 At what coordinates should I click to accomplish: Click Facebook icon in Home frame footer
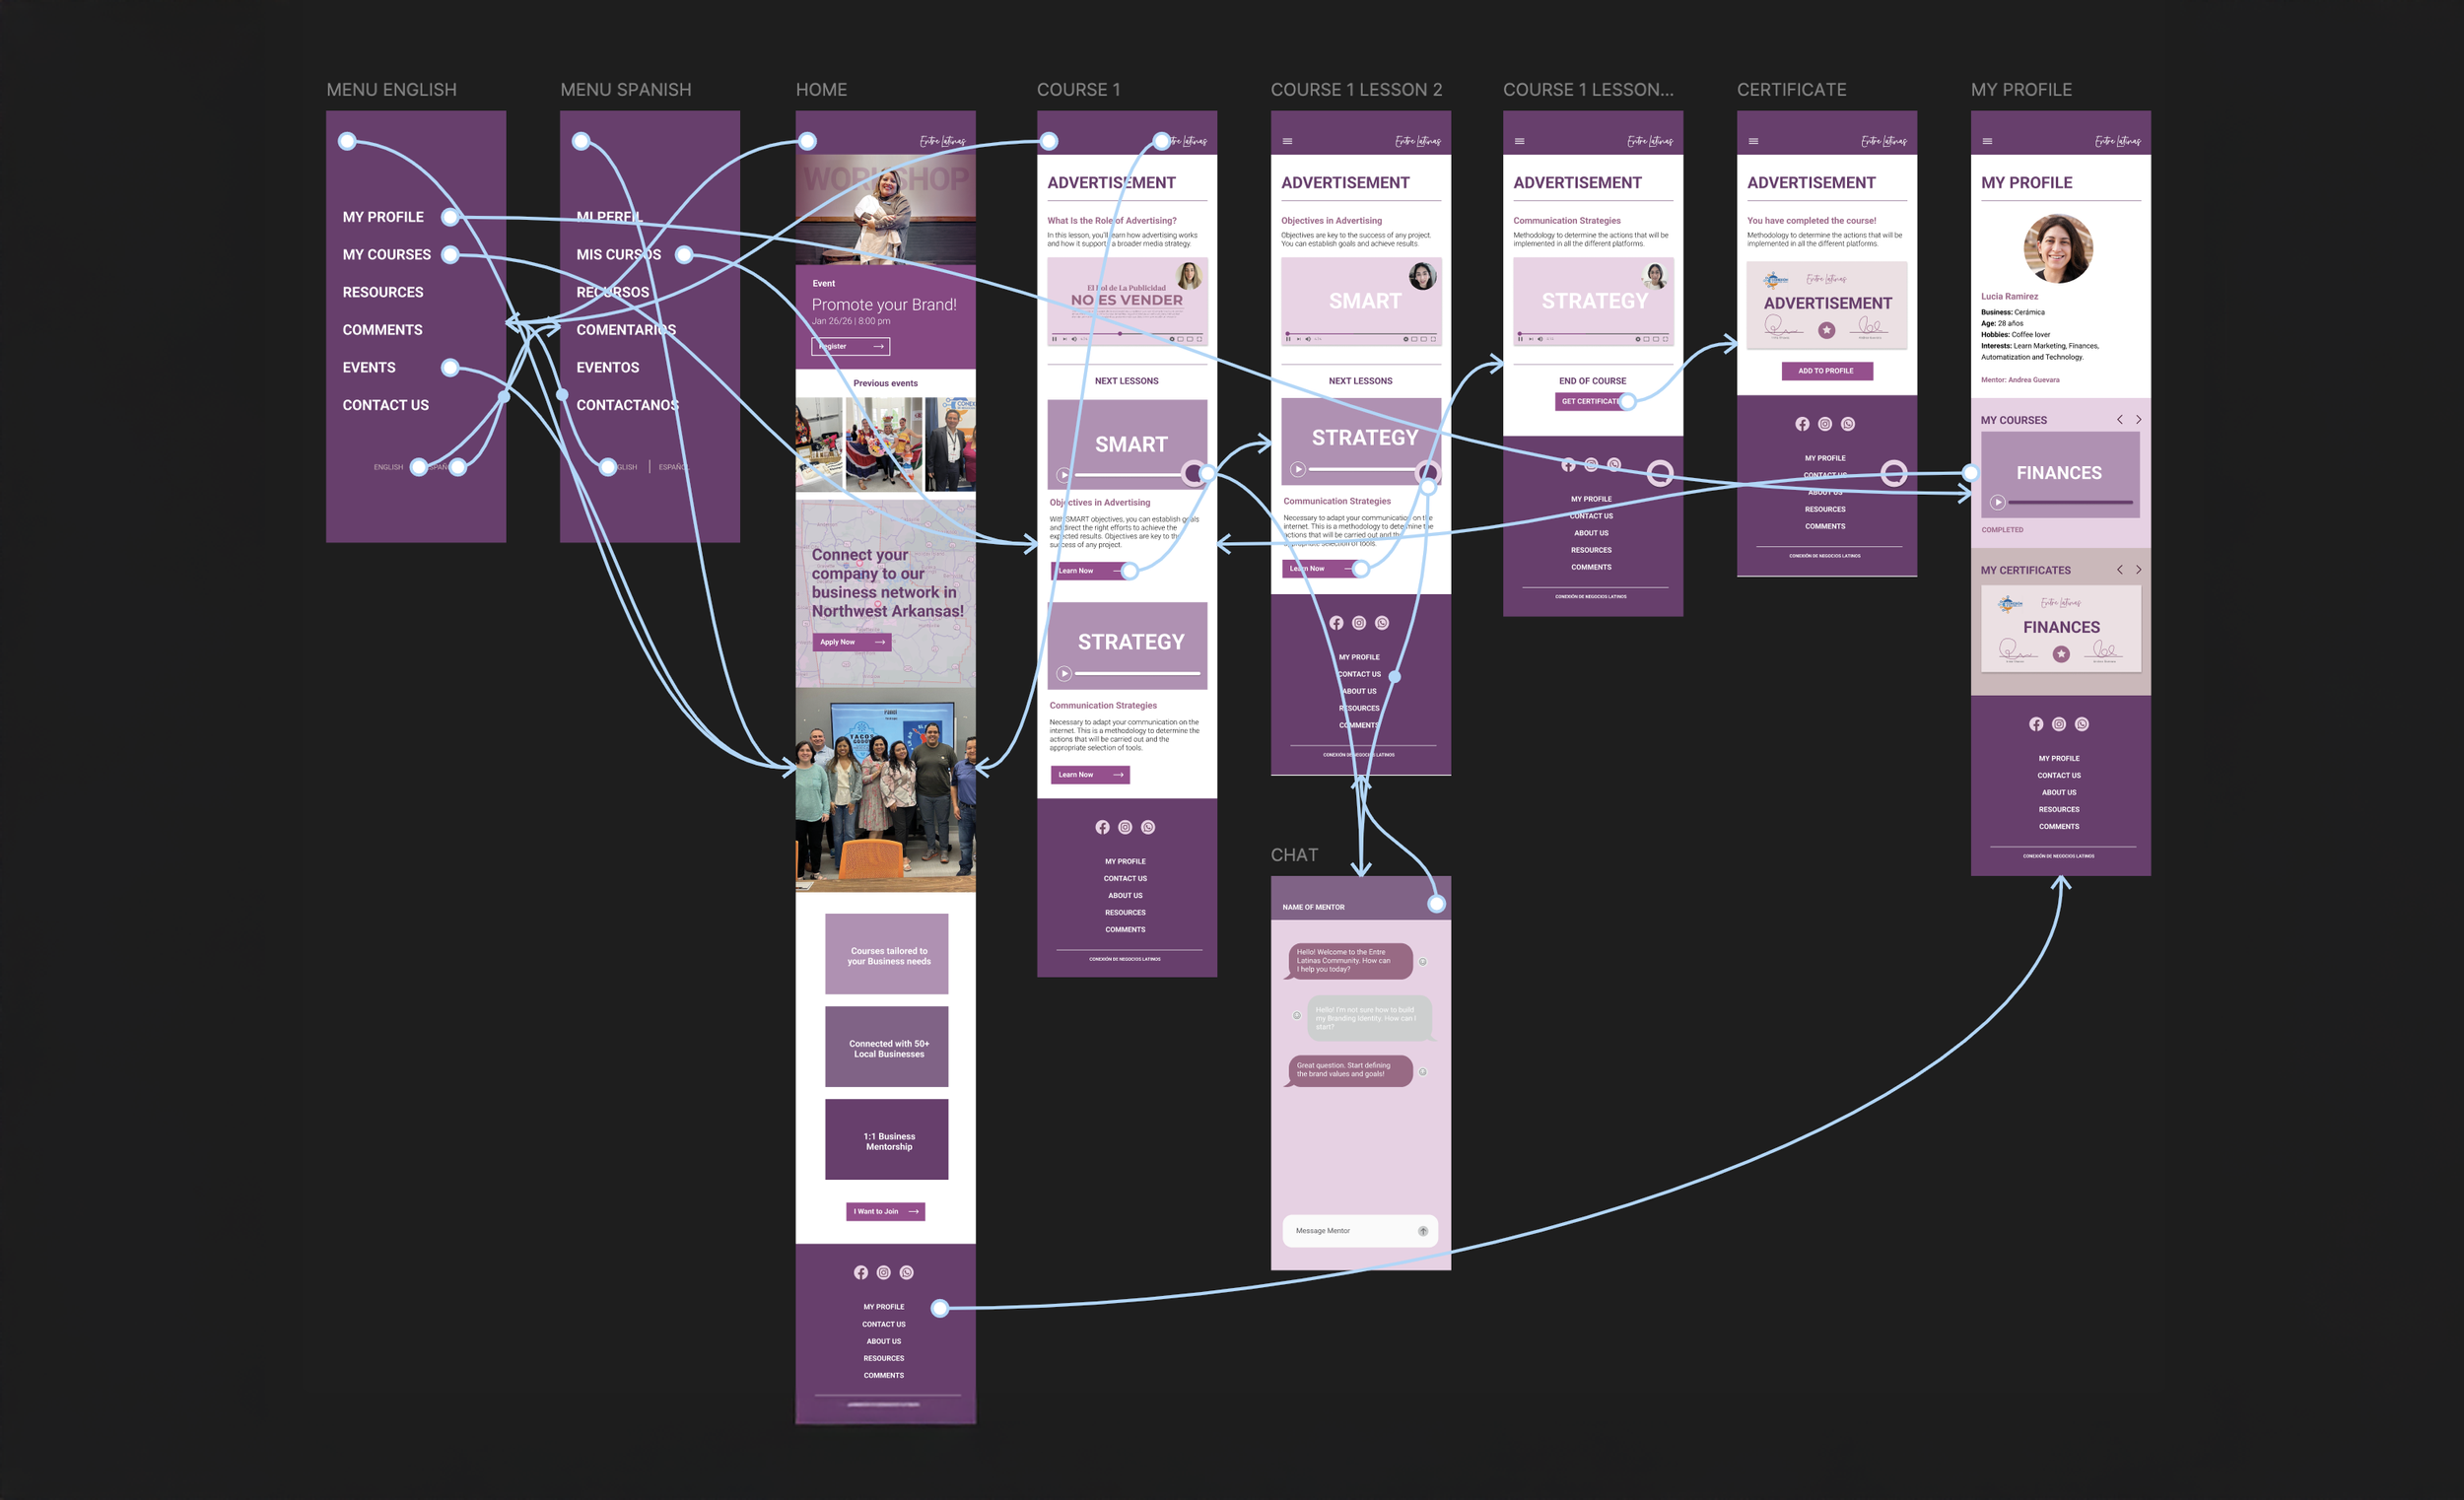(x=860, y=1272)
